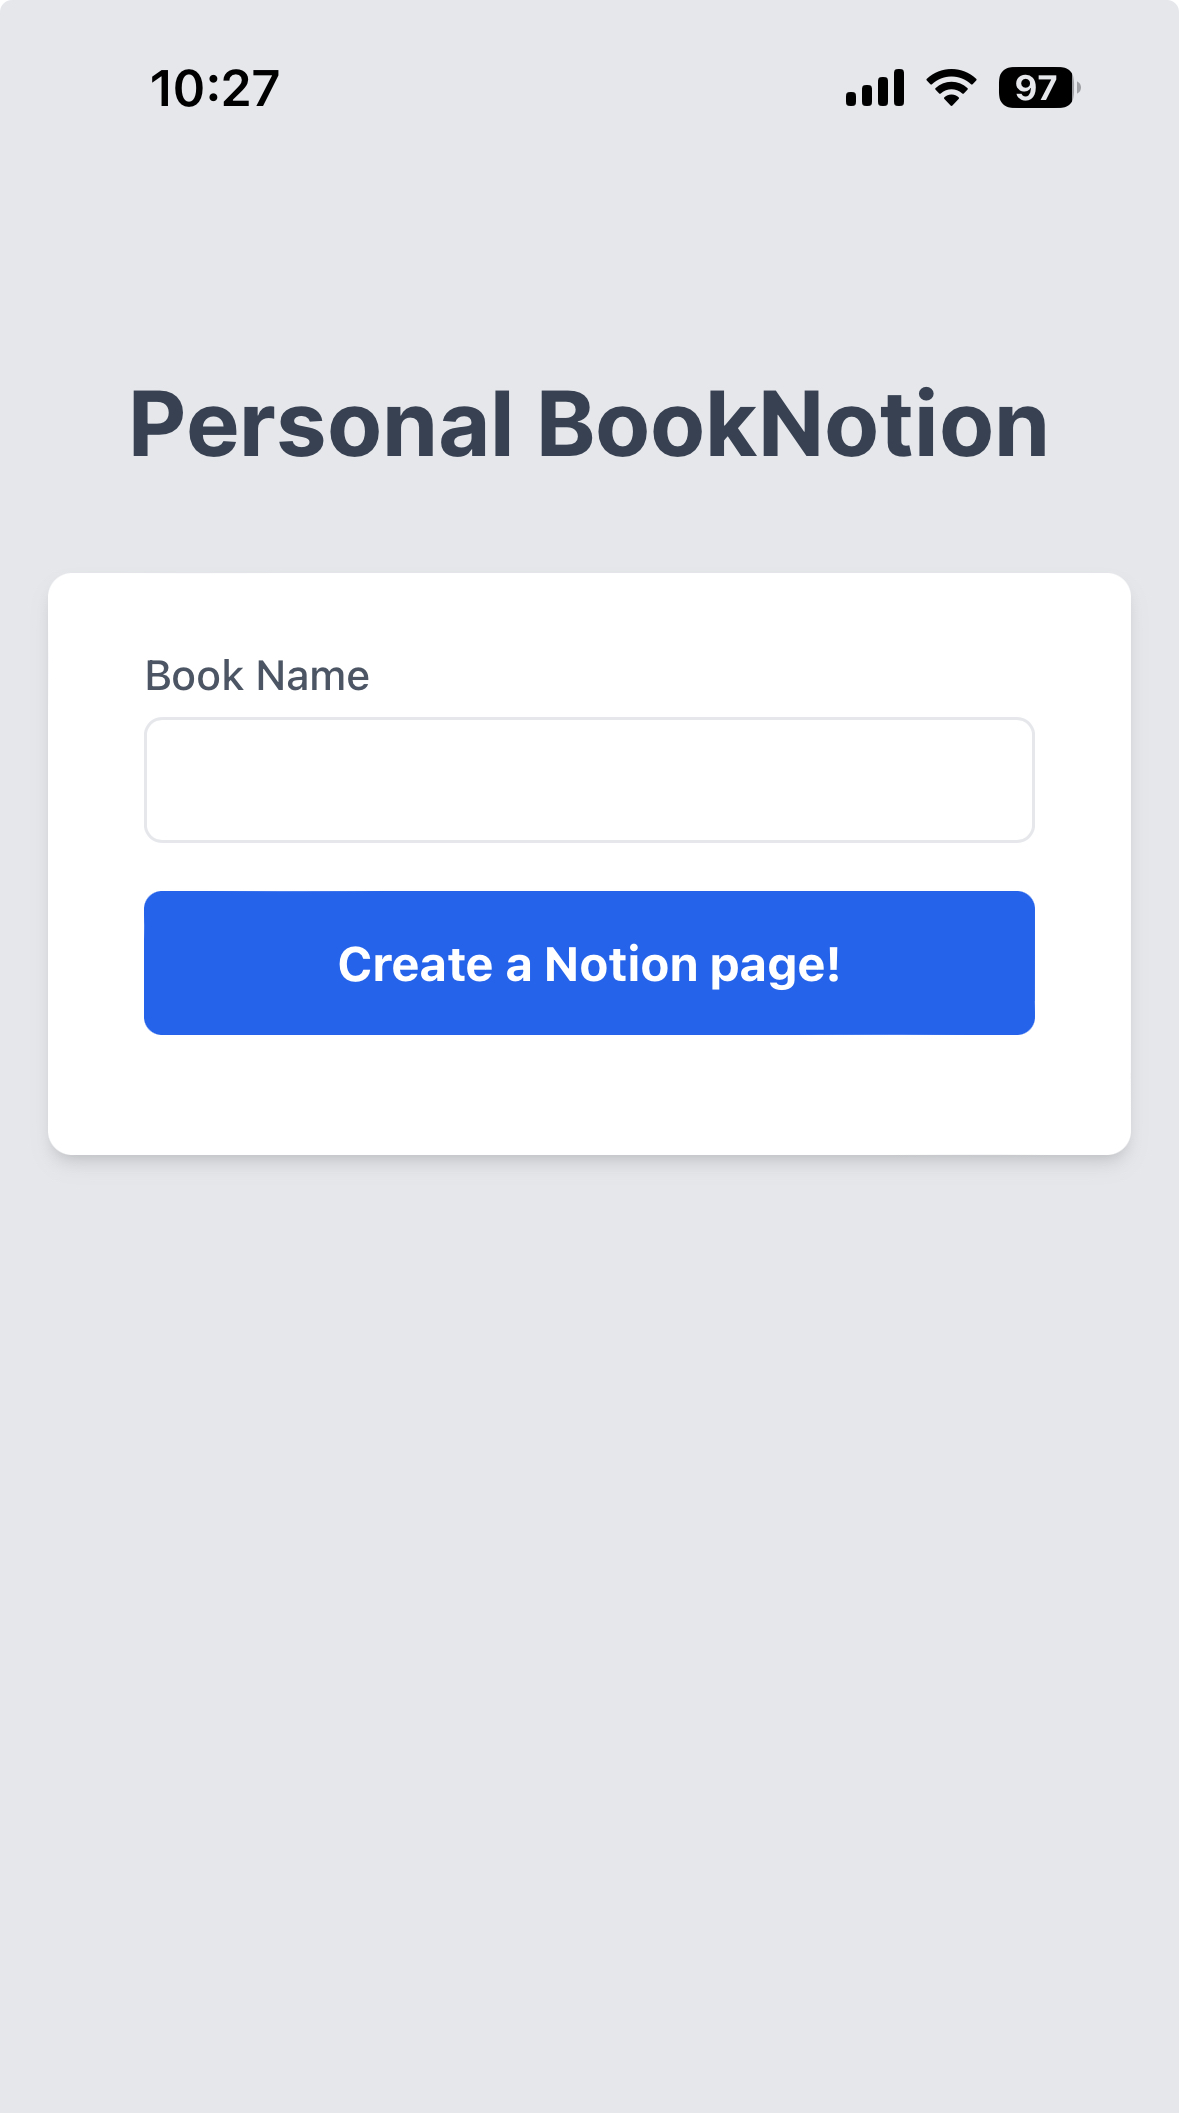This screenshot has width=1179, height=2113.
Task: Click the word Create on the blue button
Action: point(415,965)
